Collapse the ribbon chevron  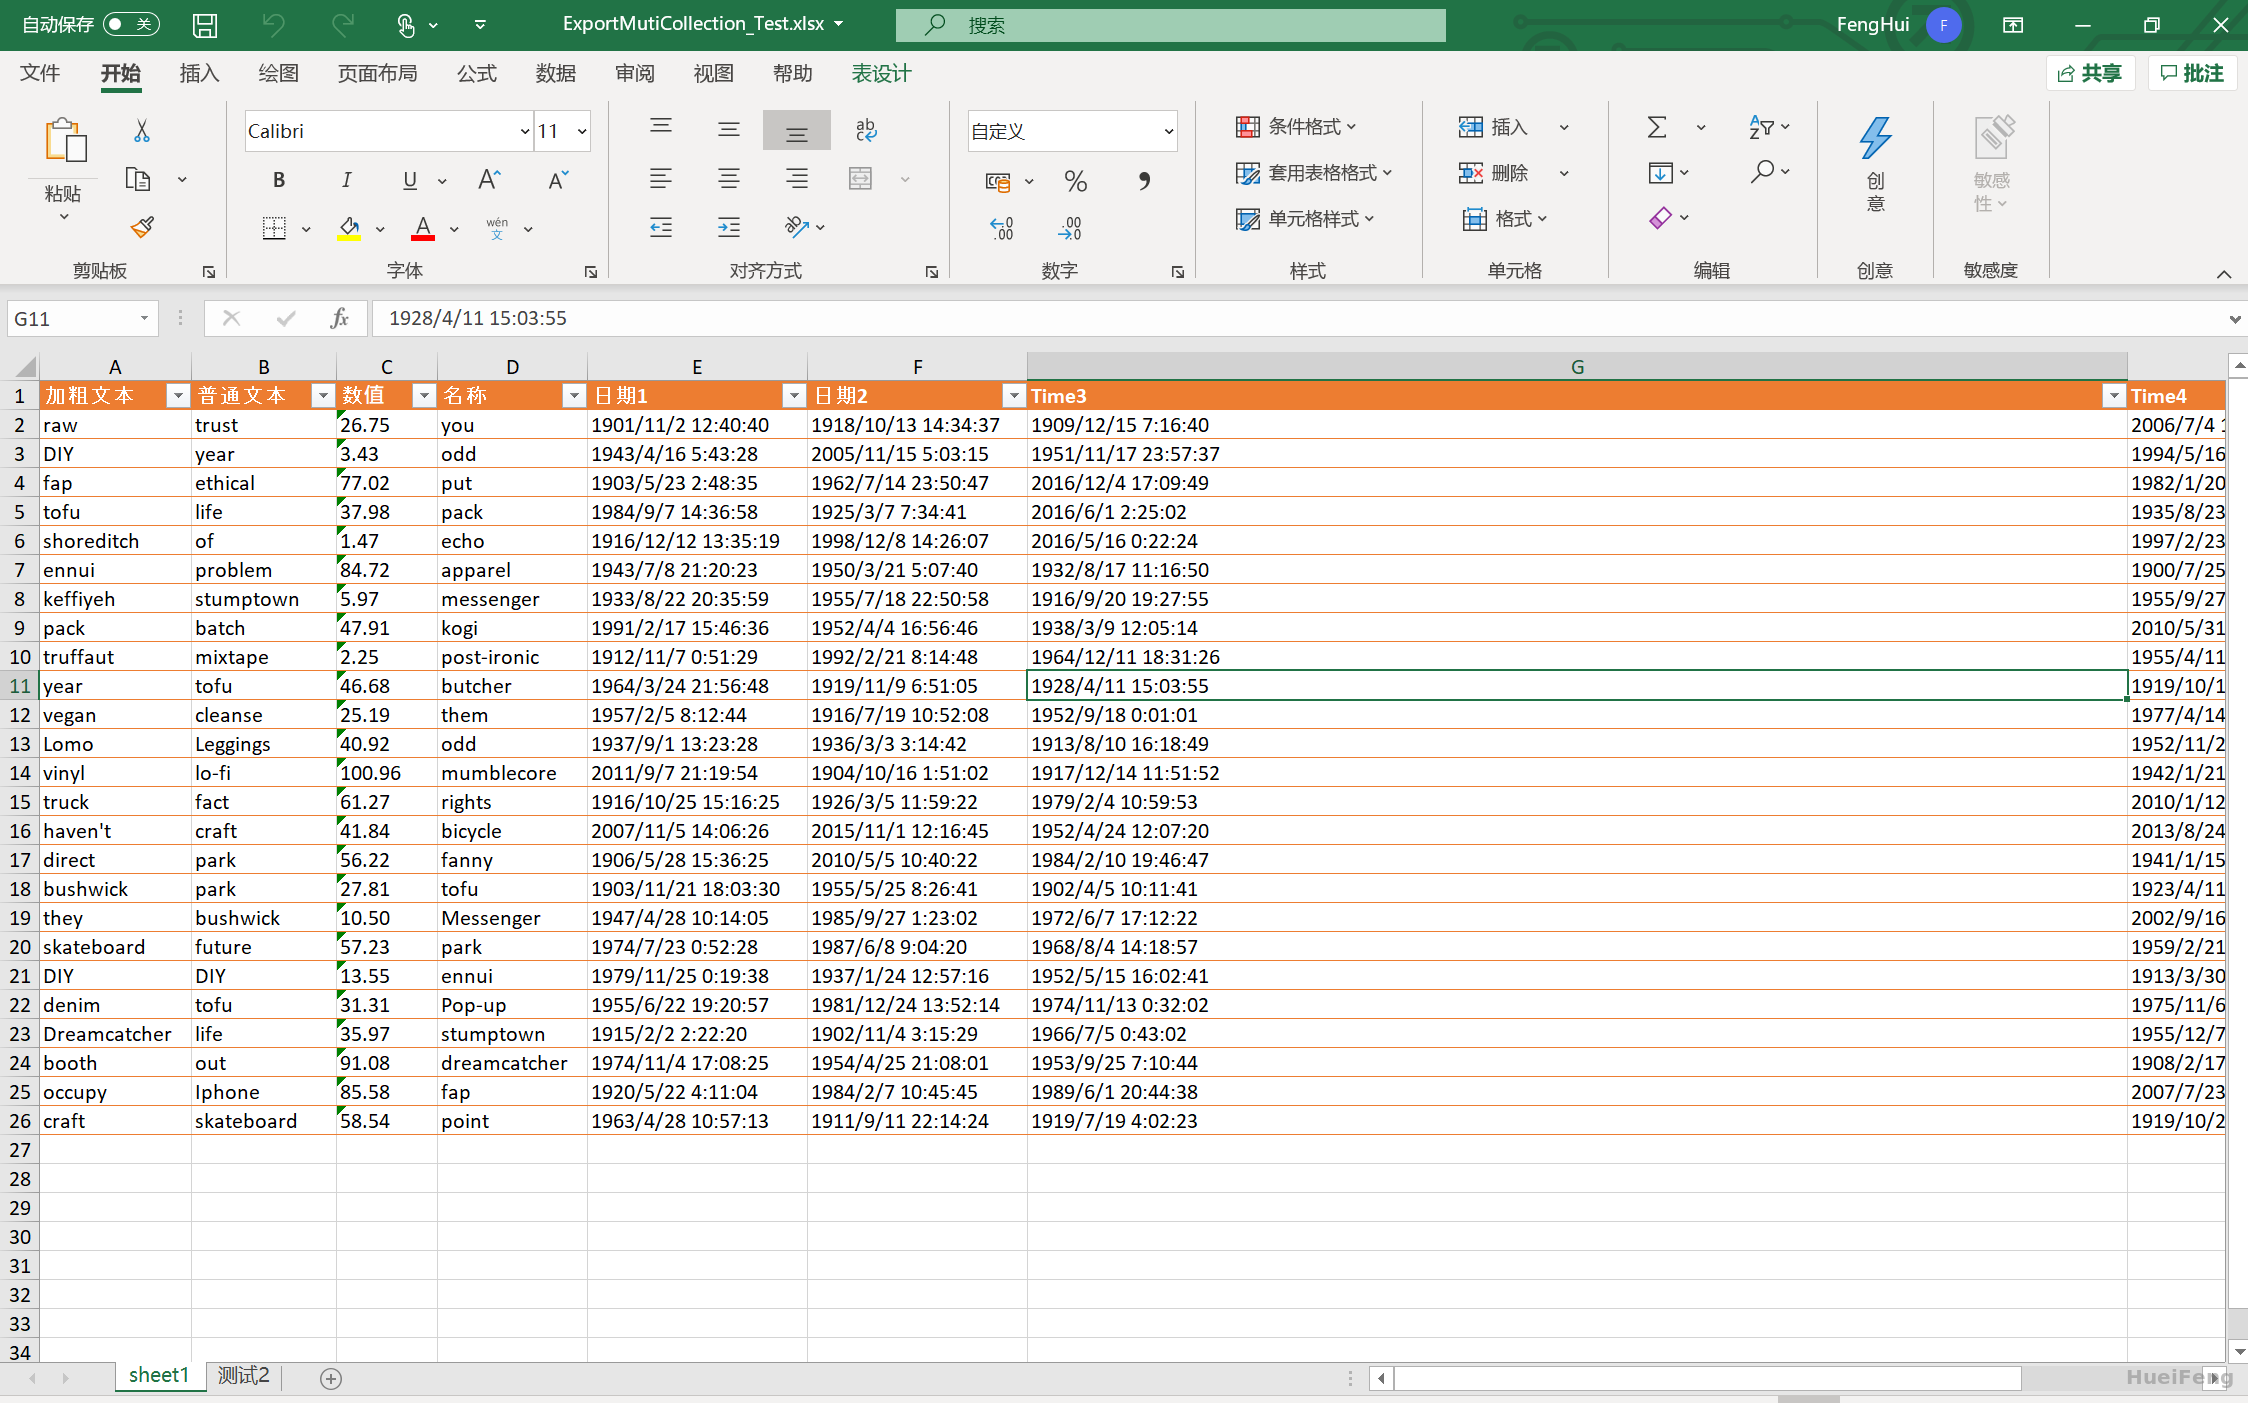click(2223, 273)
